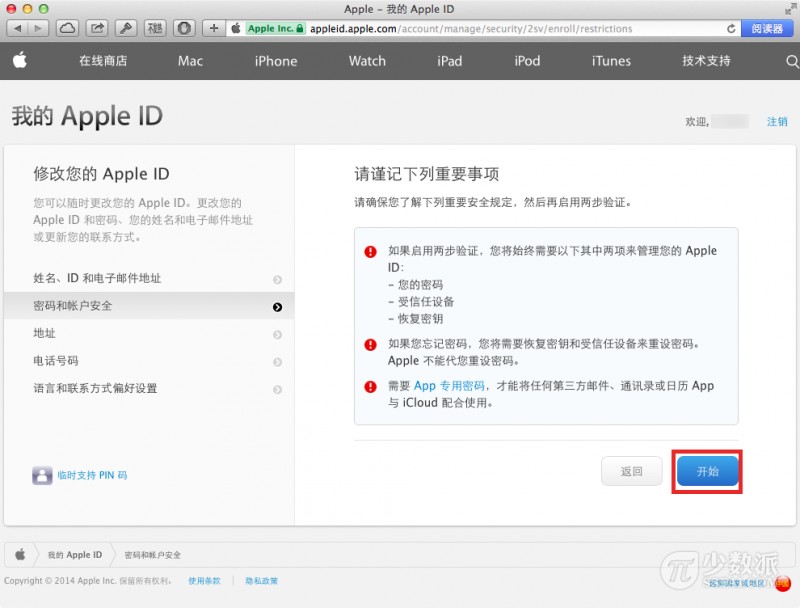Open Reader view 阅读器 button
The image size is (800, 608).
(x=767, y=29)
